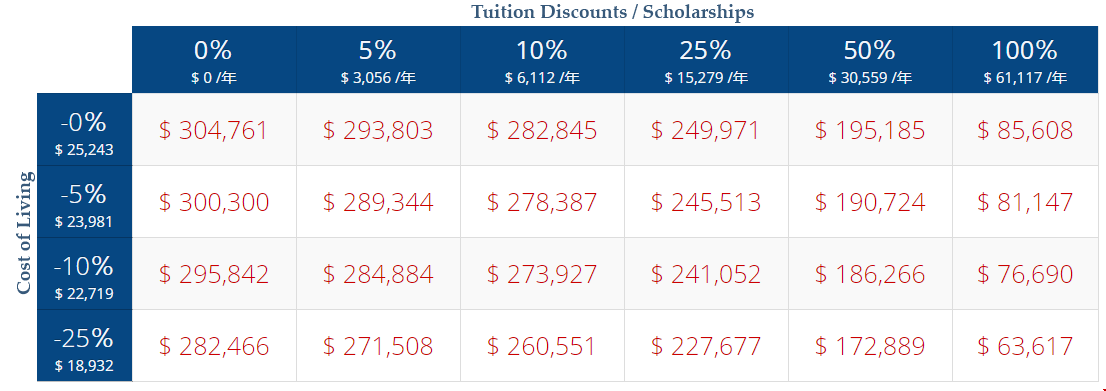Image resolution: width=1106 pixels, height=391 pixels.
Task: Select the 0% tuition discount column header
Action: click(x=214, y=60)
